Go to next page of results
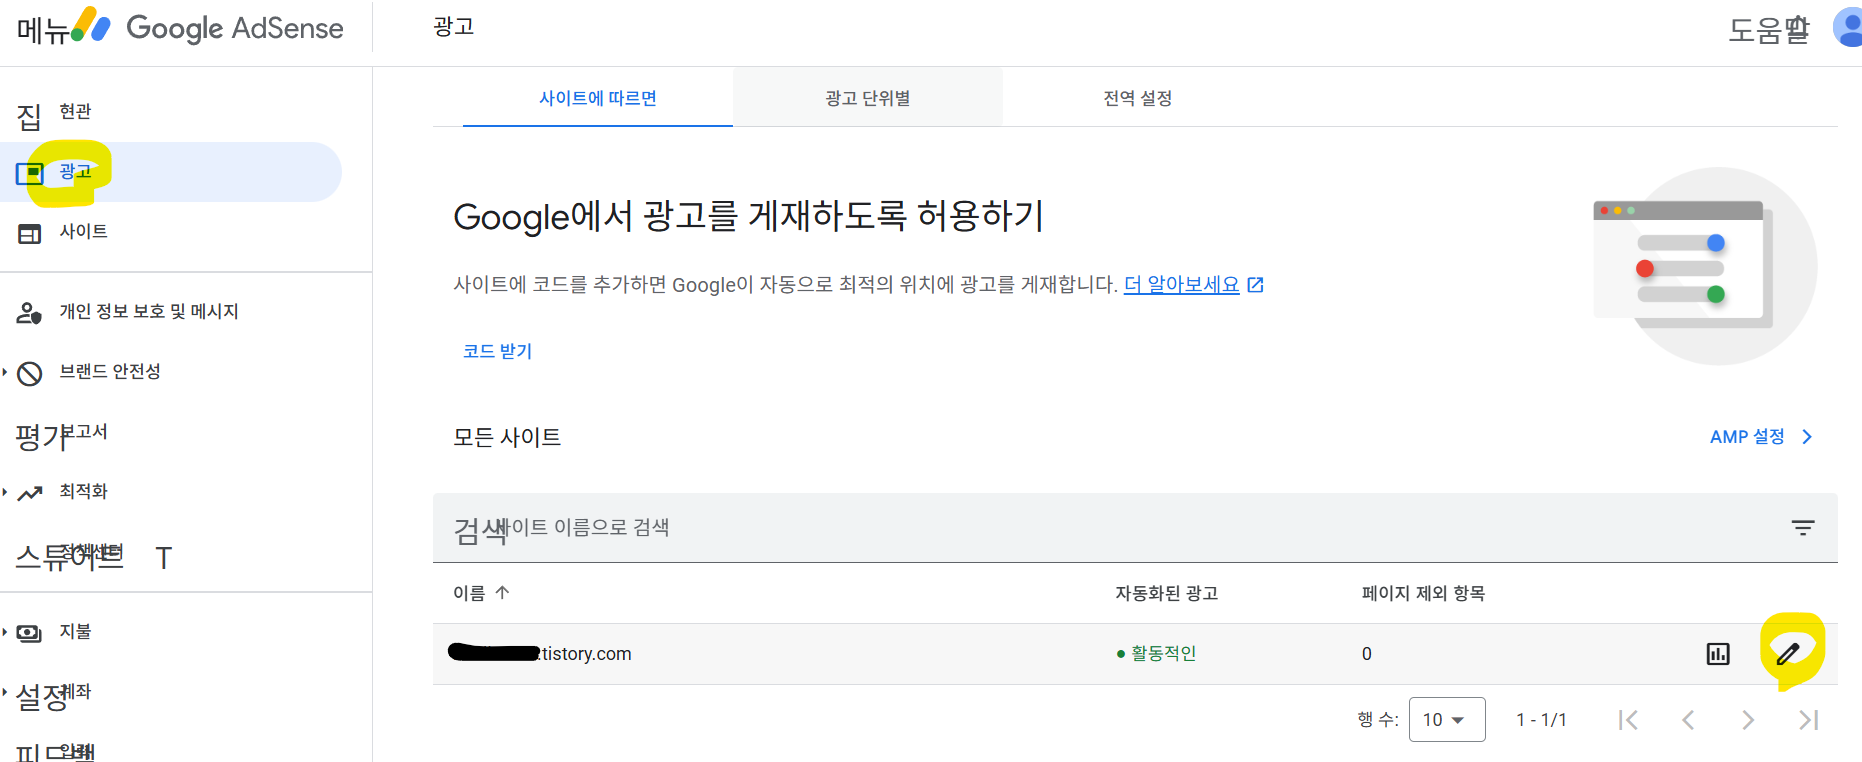 tap(1748, 720)
